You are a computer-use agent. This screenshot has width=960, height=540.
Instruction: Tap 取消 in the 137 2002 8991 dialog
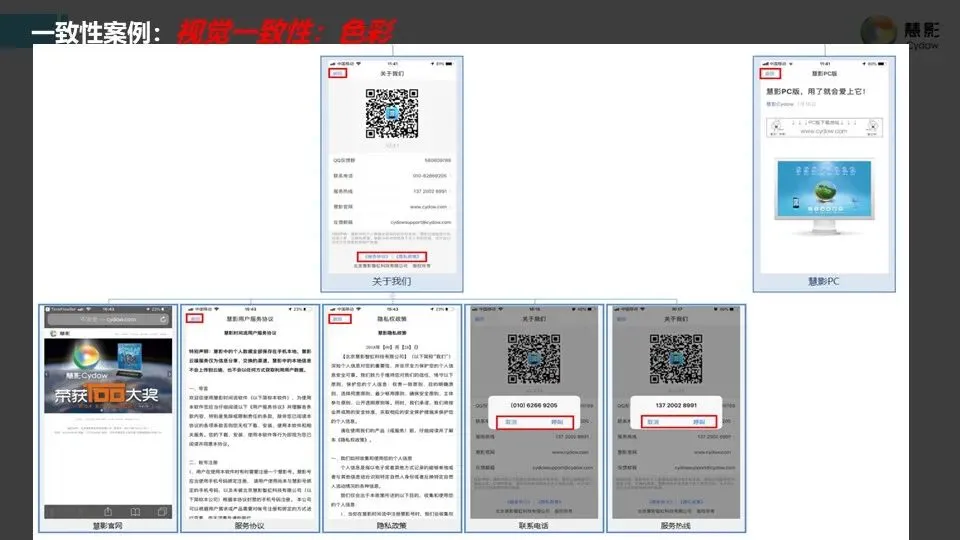(x=653, y=422)
